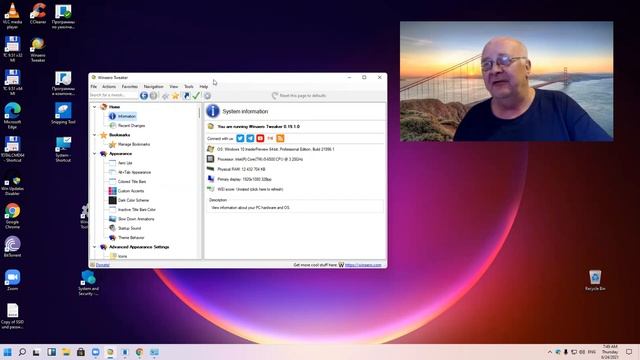Open CCleaner desktop icon
640x360 pixels.
[38, 14]
